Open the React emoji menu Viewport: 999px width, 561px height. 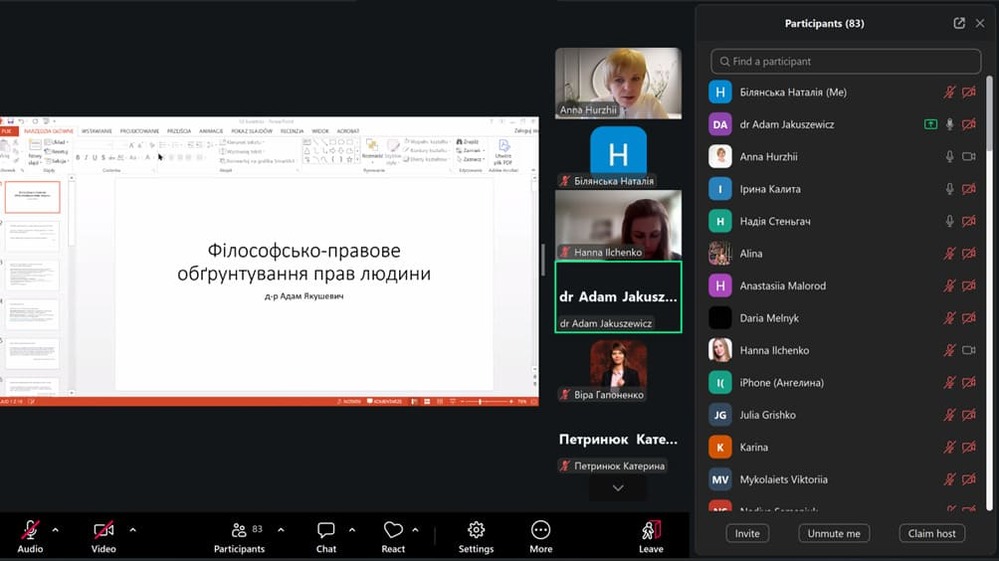pos(393,530)
